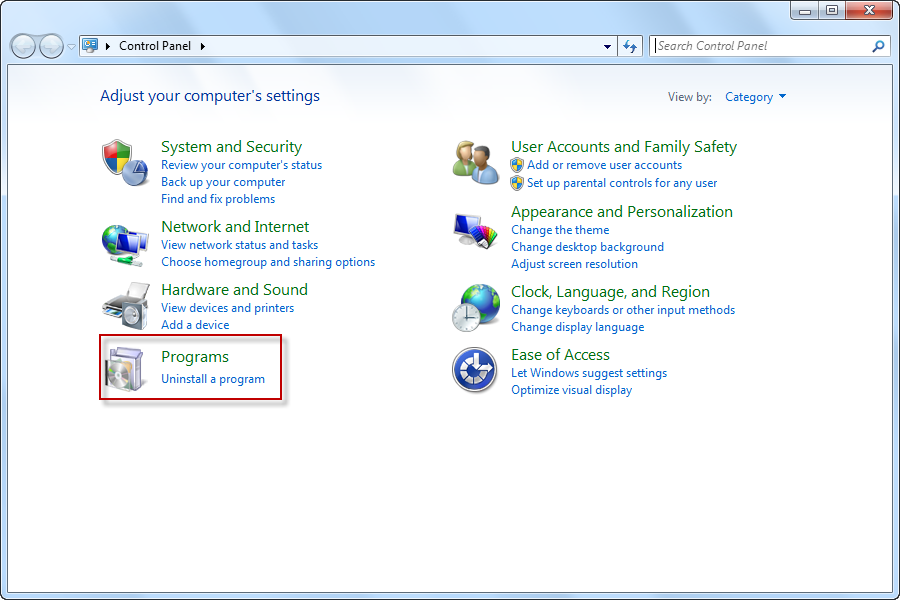
Task: Click Uninstall a program
Action: tap(213, 379)
